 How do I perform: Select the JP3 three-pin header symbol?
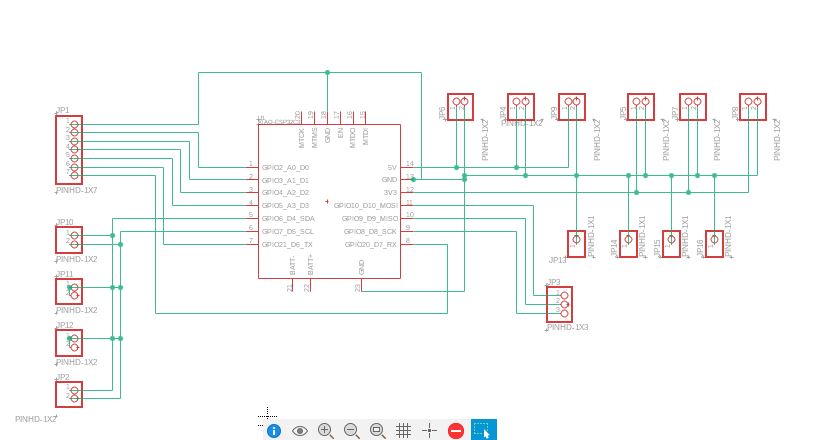tap(560, 304)
